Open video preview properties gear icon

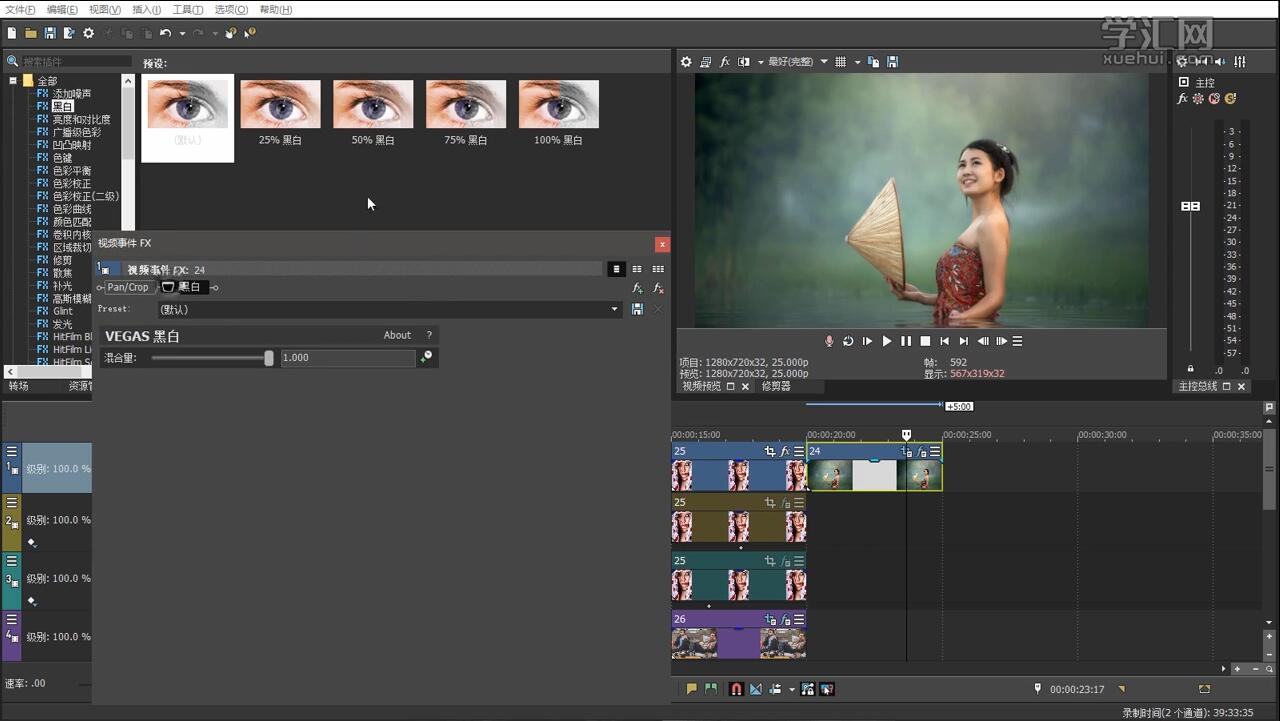click(686, 62)
